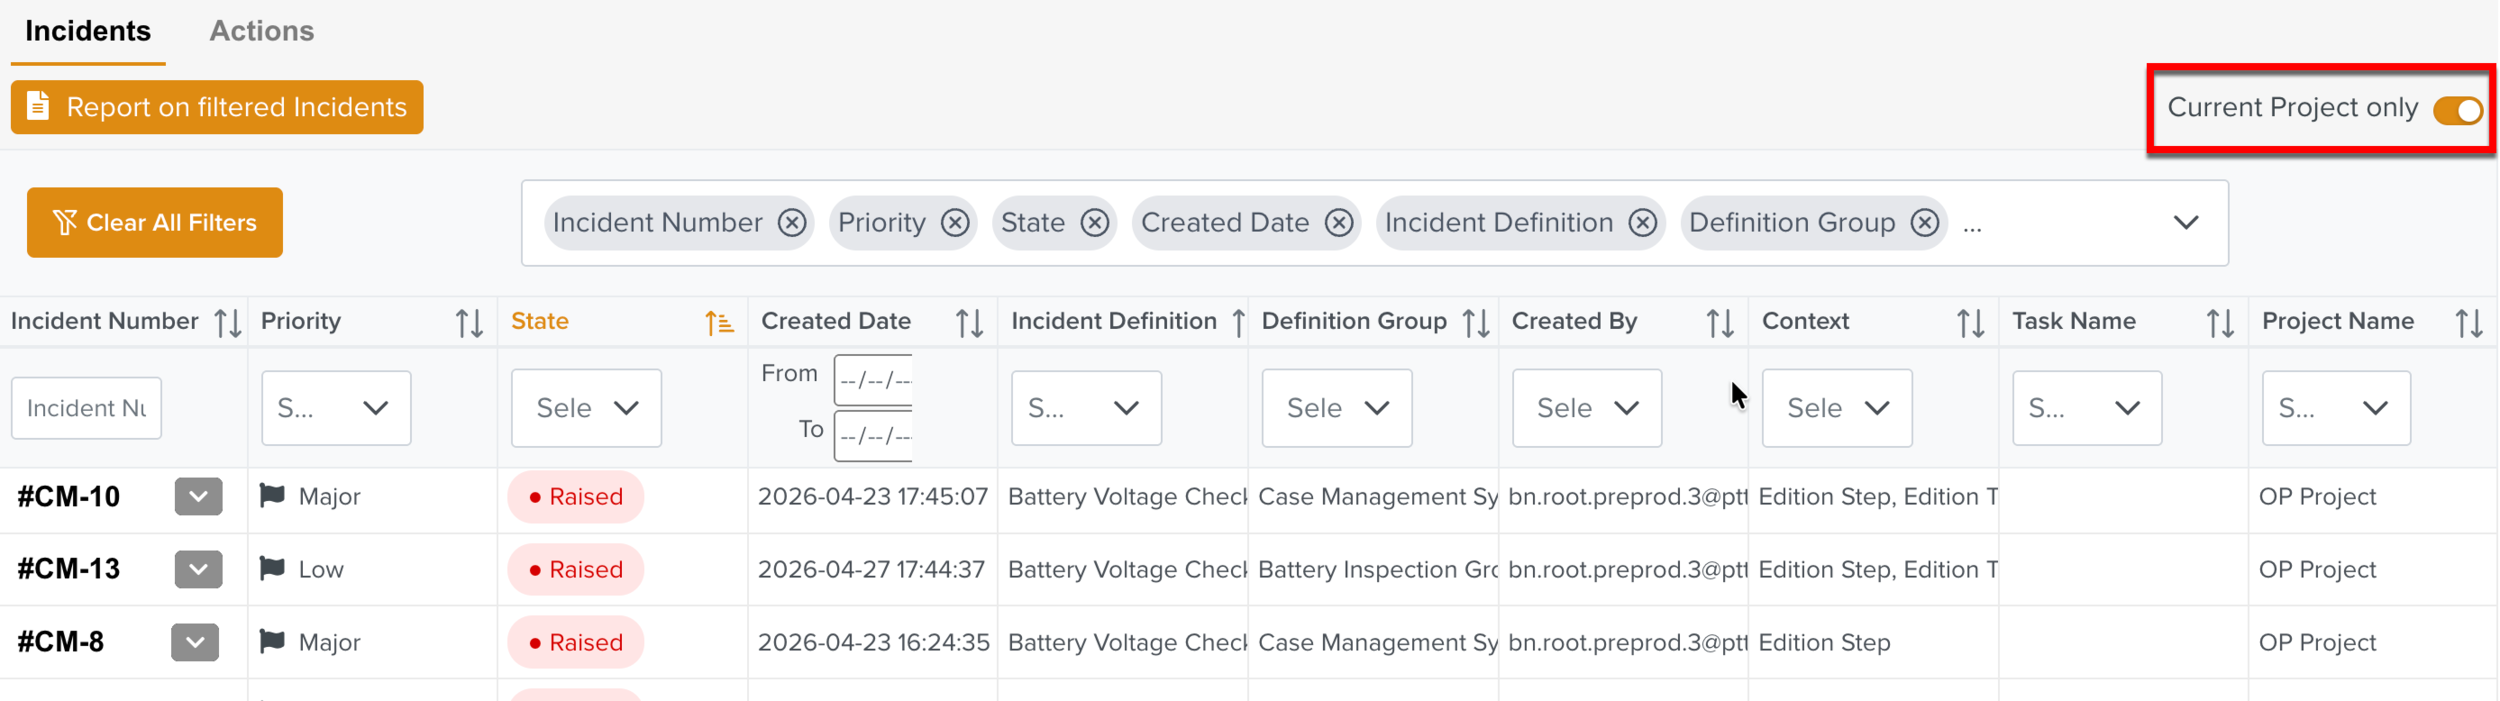Open the Created By filter dropdown

(1587, 408)
